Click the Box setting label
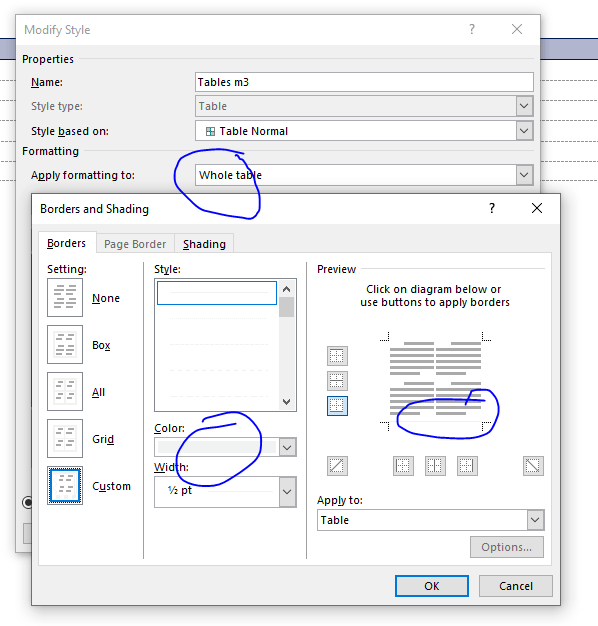 [x=101, y=345]
